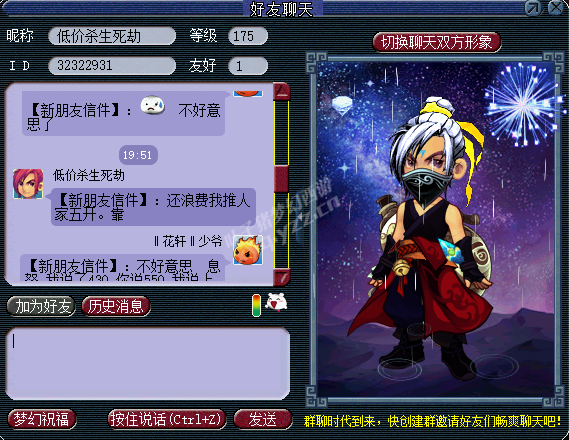The height and width of the screenshot is (440, 569).
Task: Click the red-haired avatar of 低价杀生死劫
Action: (28, 184)
